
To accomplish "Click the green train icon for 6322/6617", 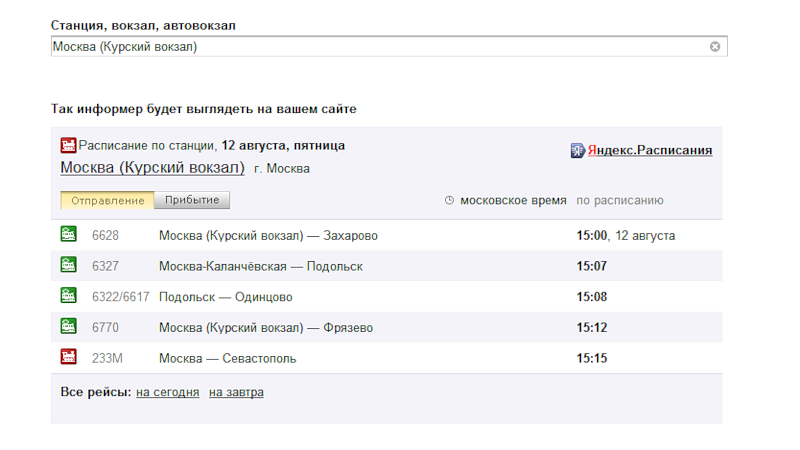I will 68,296.
